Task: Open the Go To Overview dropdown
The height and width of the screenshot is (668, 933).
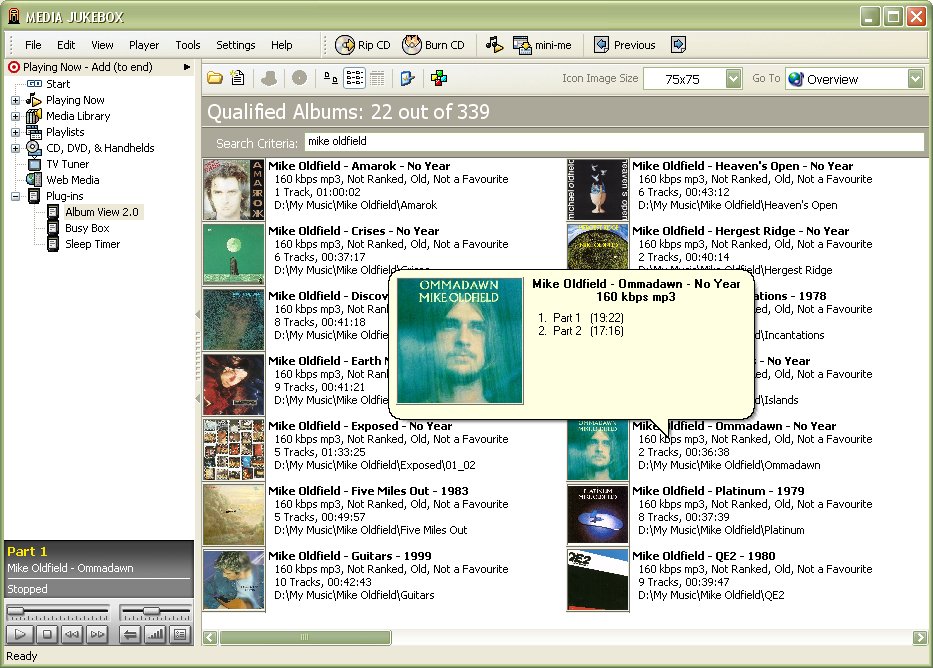Action: point(915,79)
